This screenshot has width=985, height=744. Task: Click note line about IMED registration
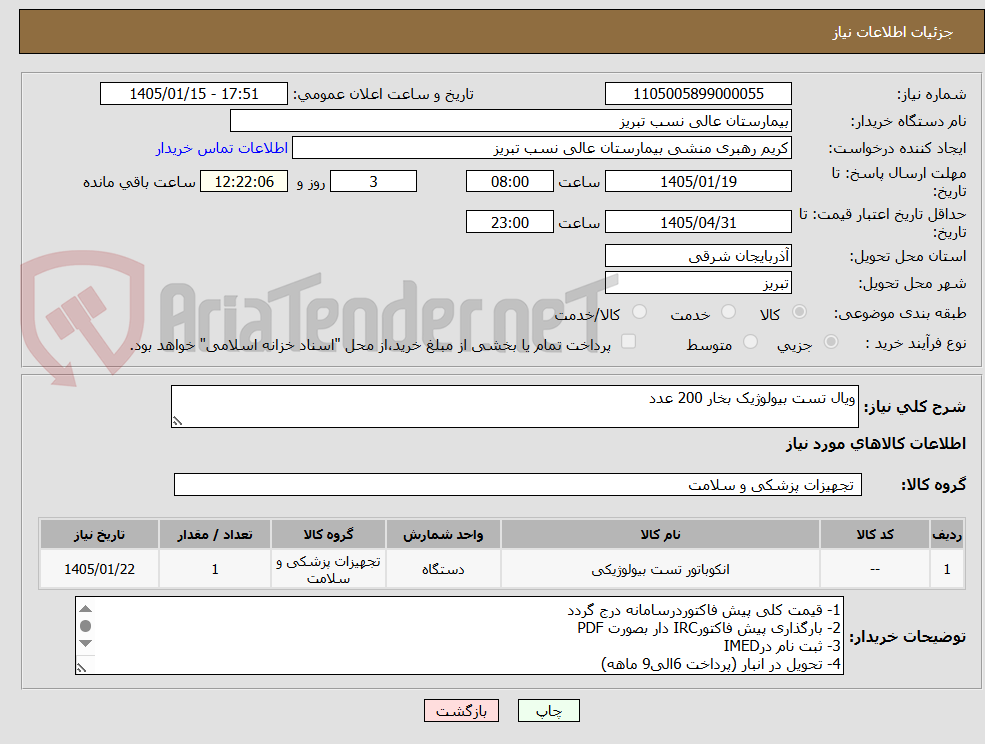click(781, 646)
